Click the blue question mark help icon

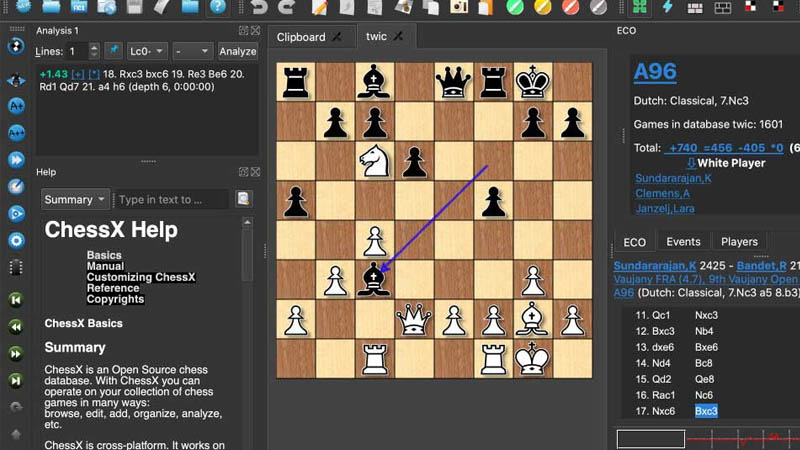(x=217, y=7)
